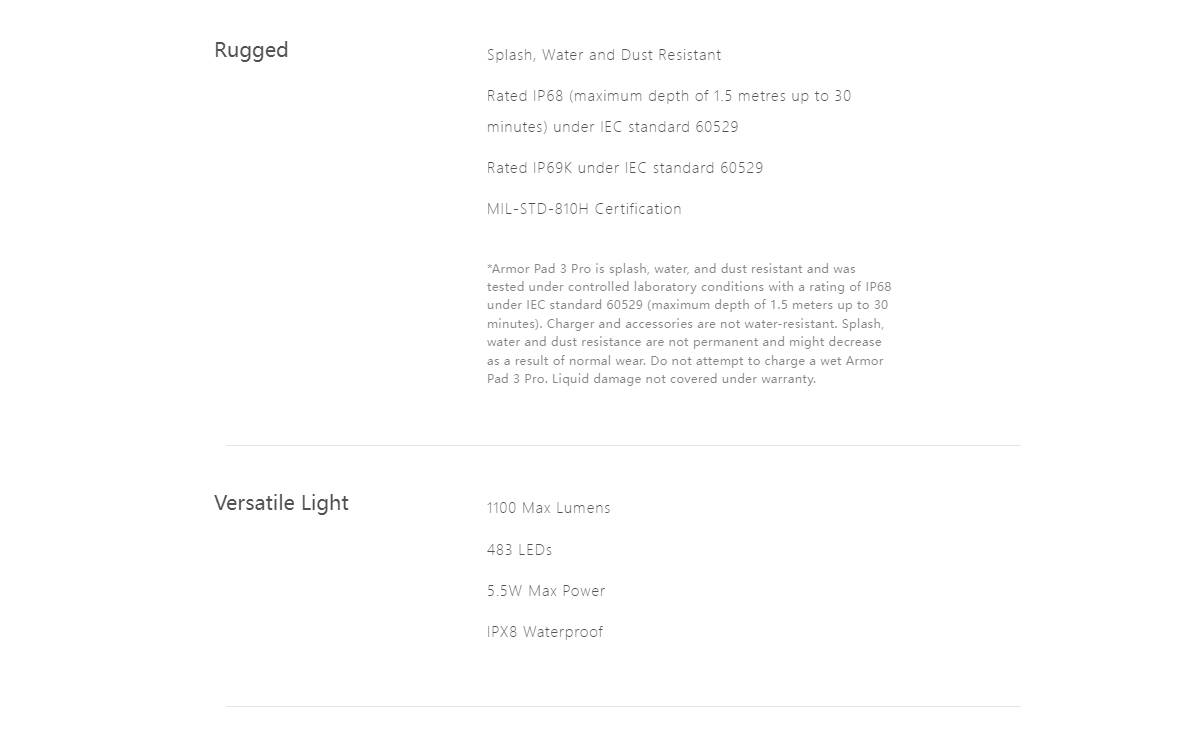Click the divider line below the Rugged section
Screen dimensions: 1201x733
pyautogui.click(x=622, y=445)
